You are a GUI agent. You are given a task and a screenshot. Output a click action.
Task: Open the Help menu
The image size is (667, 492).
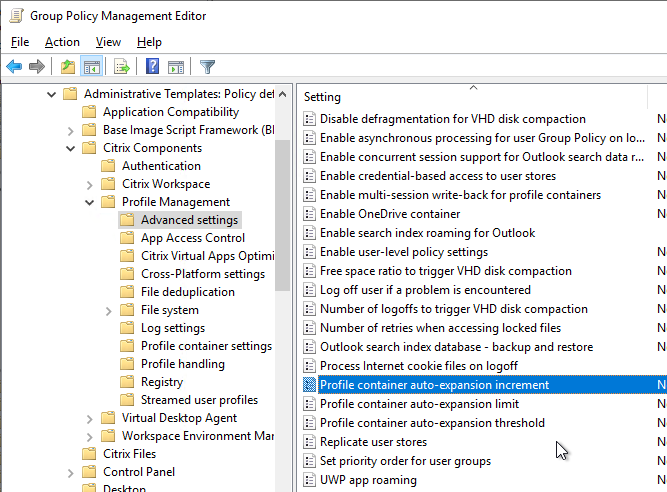click(149, 42)
